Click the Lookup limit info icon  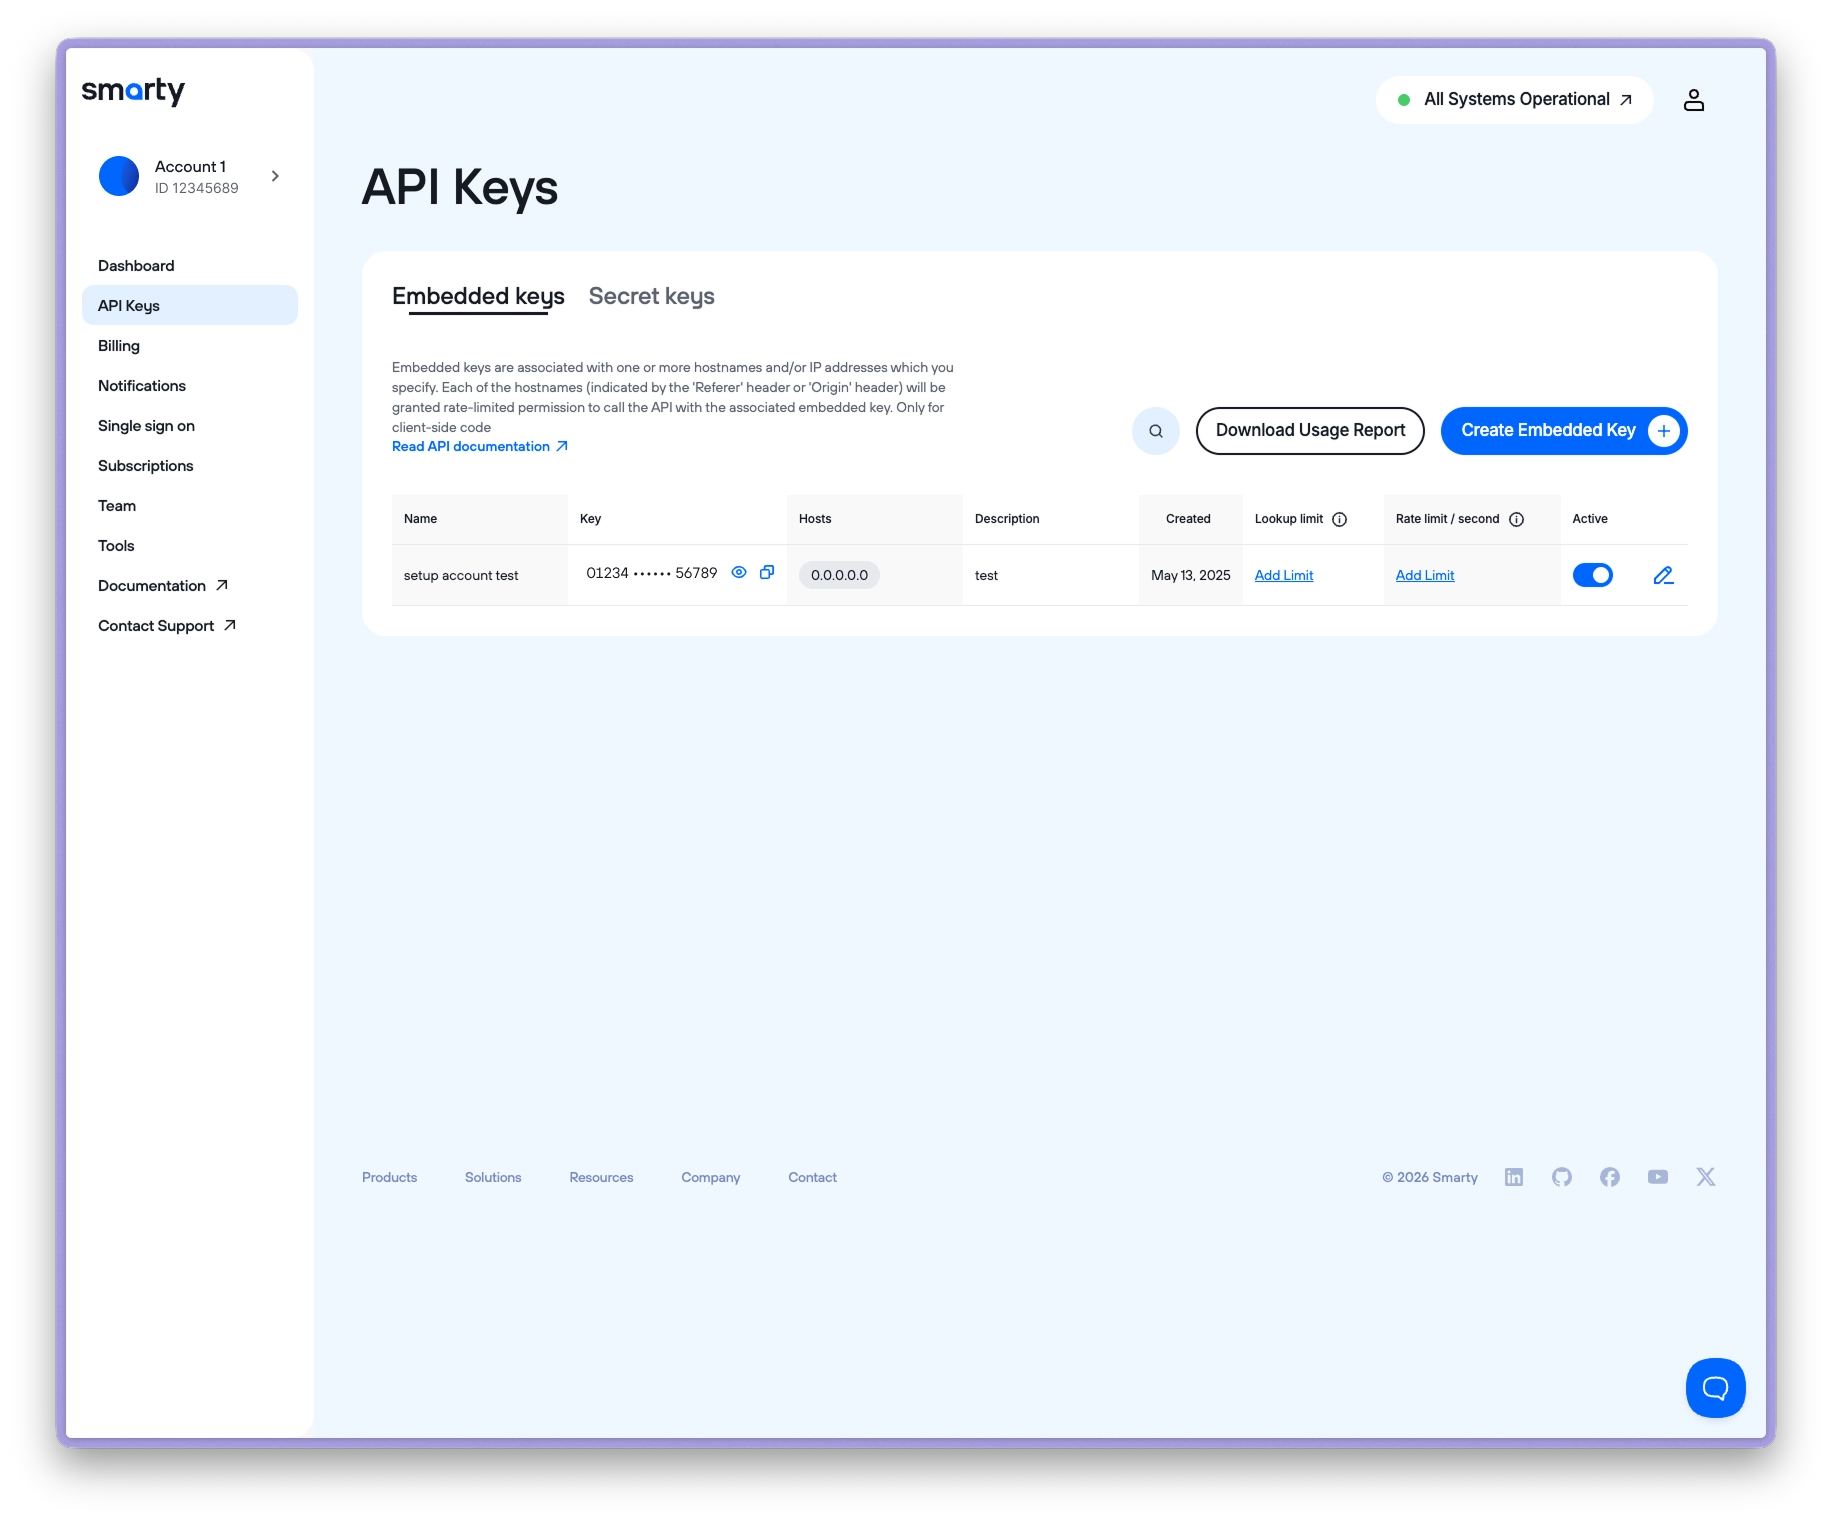click(x=1340, y=519)
